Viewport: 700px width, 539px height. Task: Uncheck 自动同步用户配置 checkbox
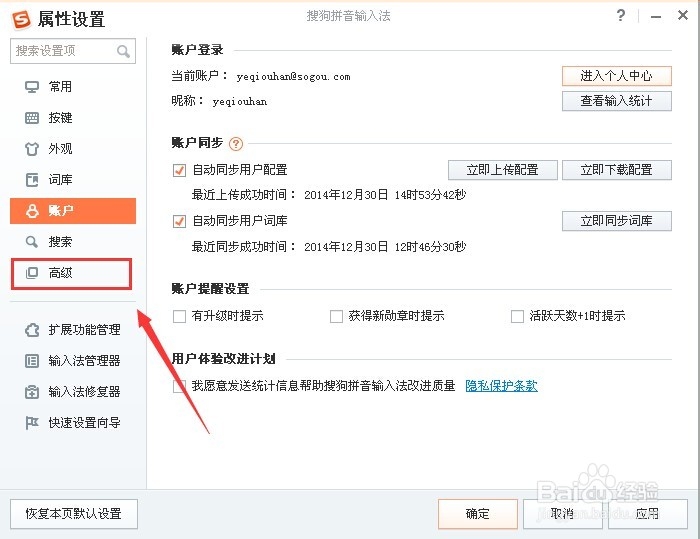(180, 170)
